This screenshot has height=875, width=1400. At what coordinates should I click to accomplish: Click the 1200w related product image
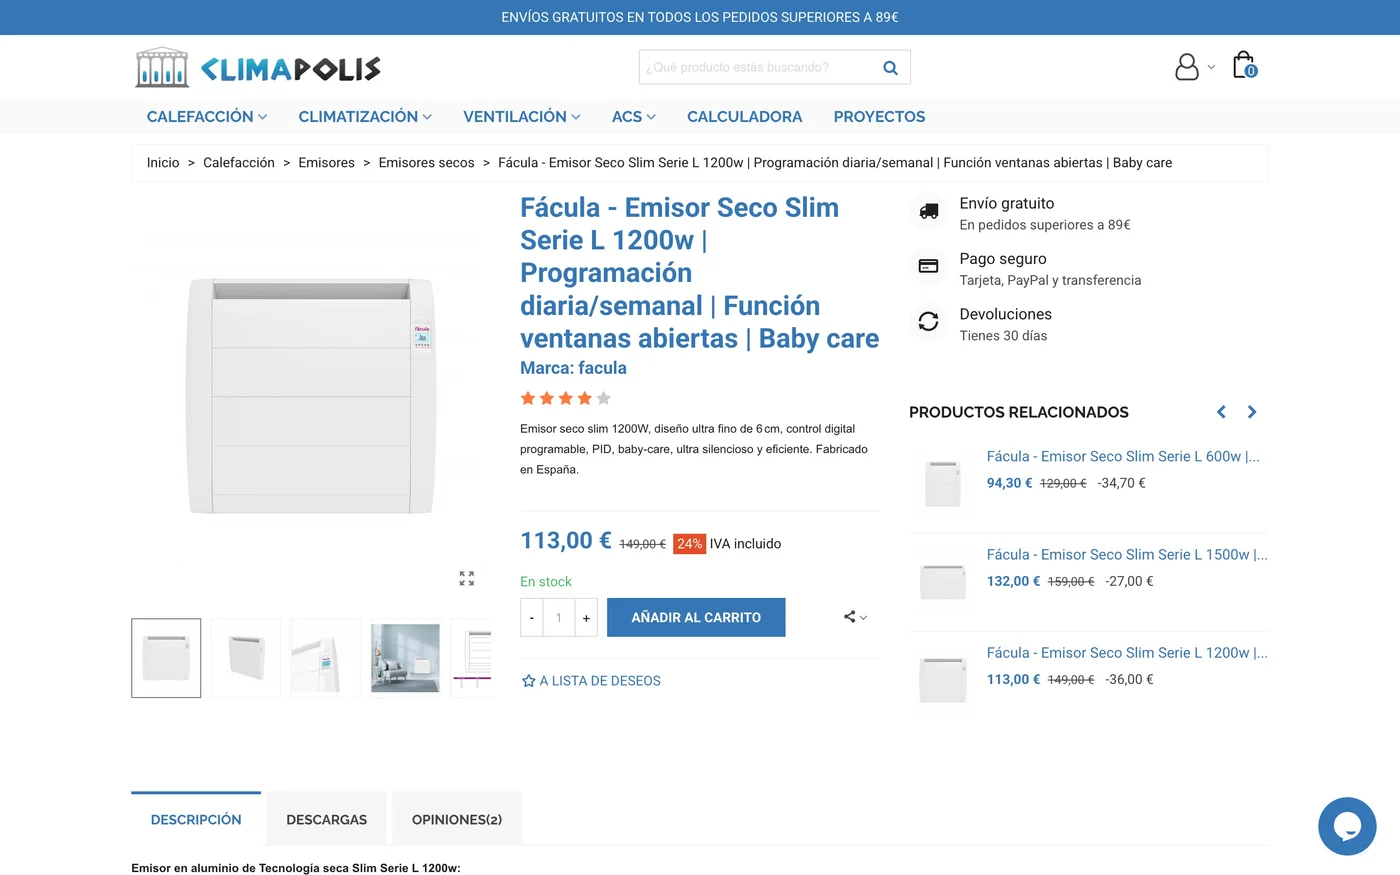click(943, 678)
